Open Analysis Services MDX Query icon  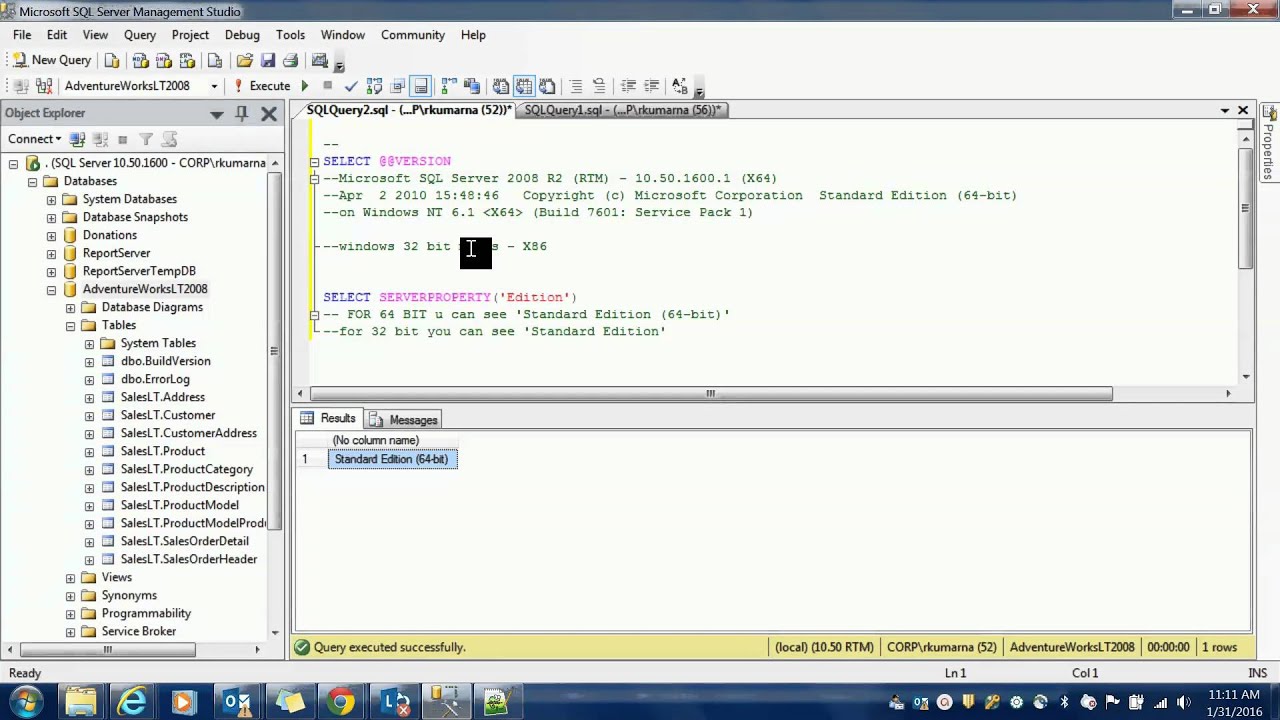coord(141,60)
